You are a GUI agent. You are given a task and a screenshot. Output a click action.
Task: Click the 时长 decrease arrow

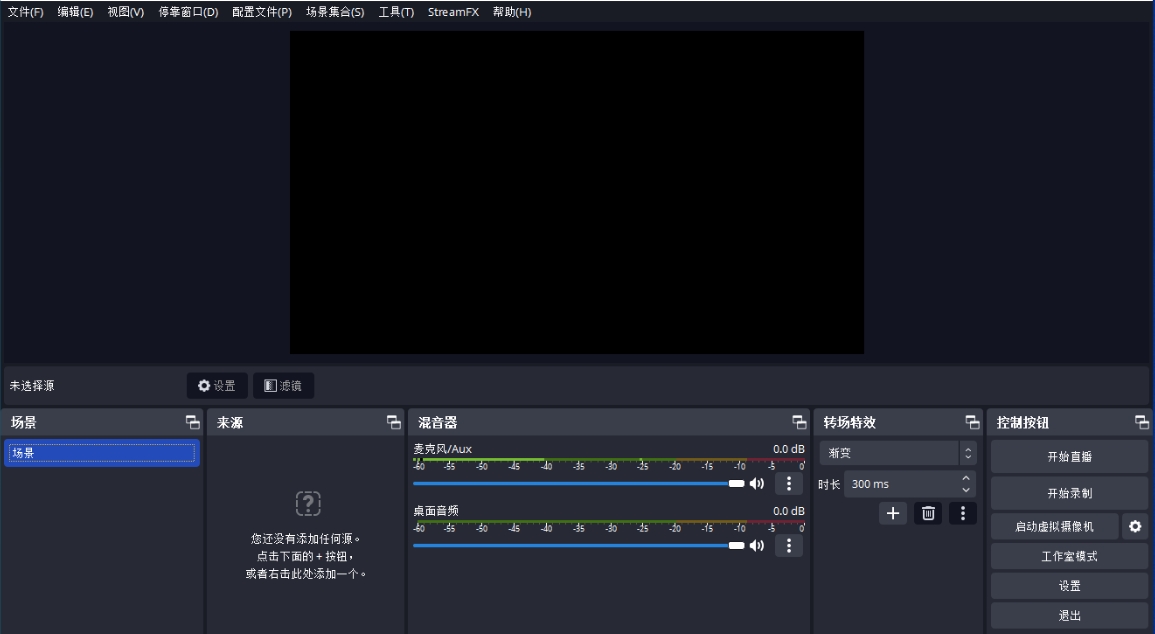(x=965, y=489)
